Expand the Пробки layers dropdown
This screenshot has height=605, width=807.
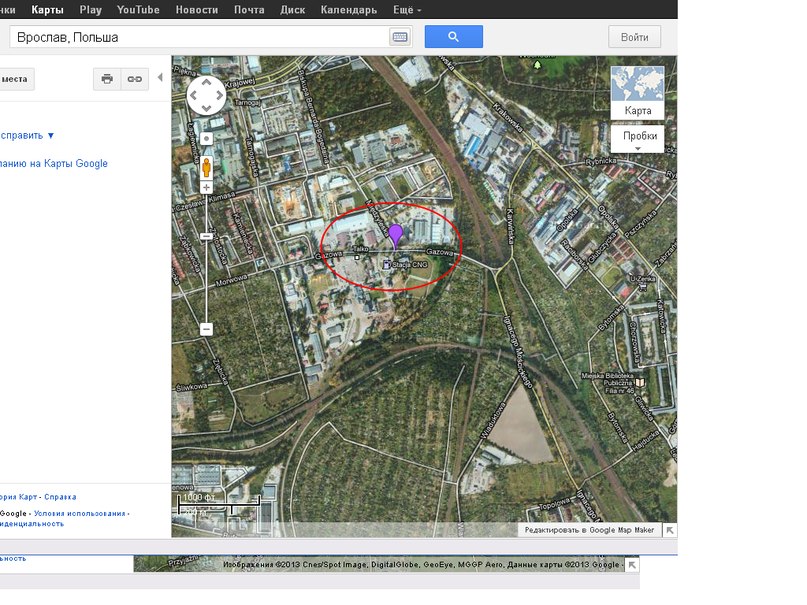[x=637, y=139]
